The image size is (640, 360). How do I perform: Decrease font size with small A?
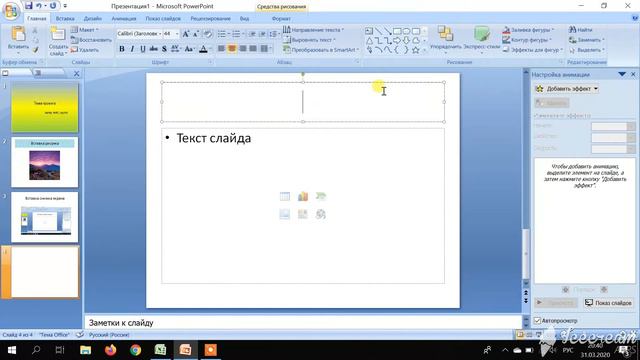[196, 34]
